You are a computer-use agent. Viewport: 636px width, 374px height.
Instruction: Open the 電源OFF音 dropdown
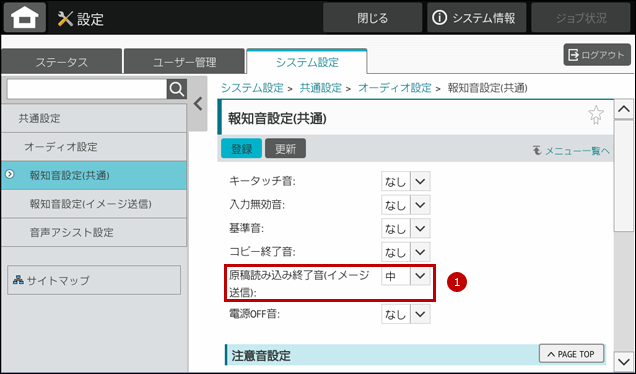click(406, 314)
